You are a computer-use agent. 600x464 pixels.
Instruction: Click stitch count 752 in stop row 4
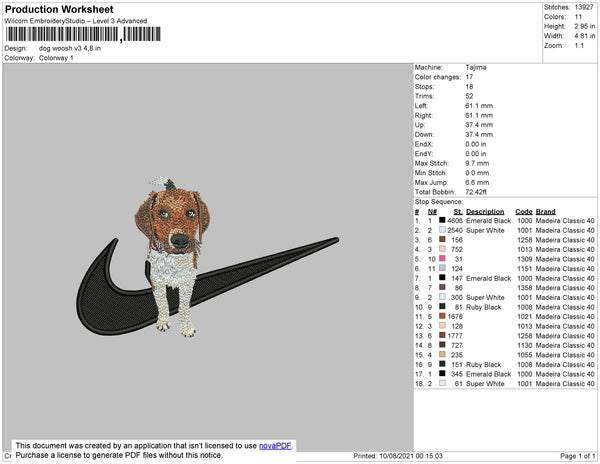coord(457,249)
